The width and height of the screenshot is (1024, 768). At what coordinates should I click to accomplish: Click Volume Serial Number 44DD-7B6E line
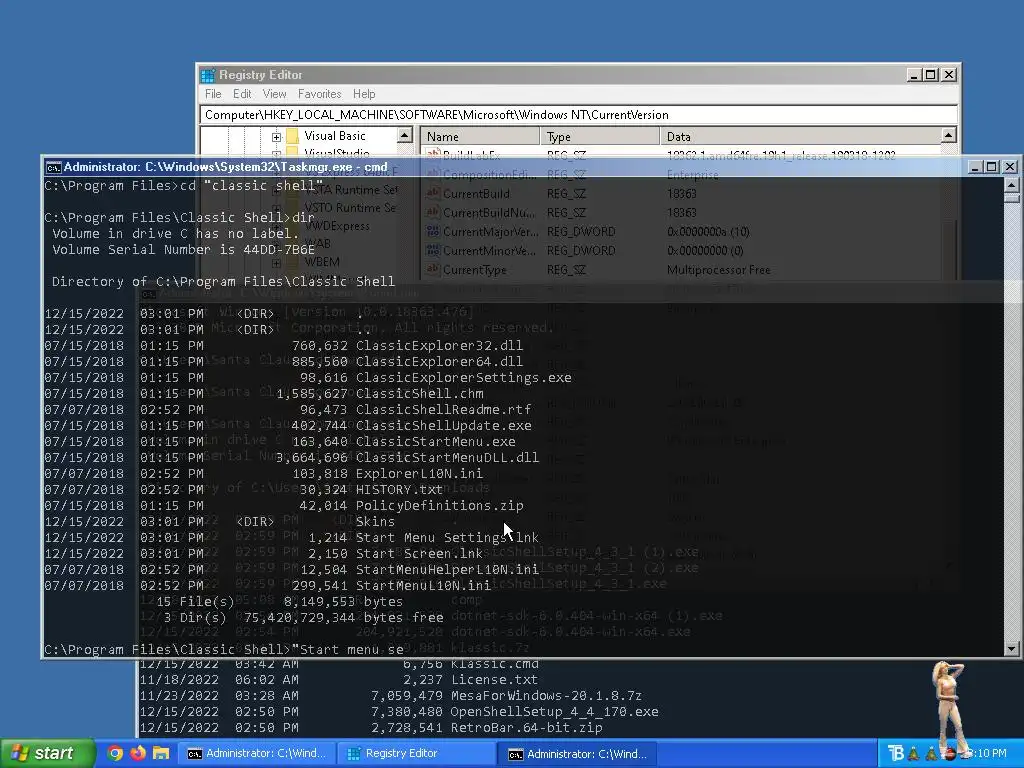(184, 249)
